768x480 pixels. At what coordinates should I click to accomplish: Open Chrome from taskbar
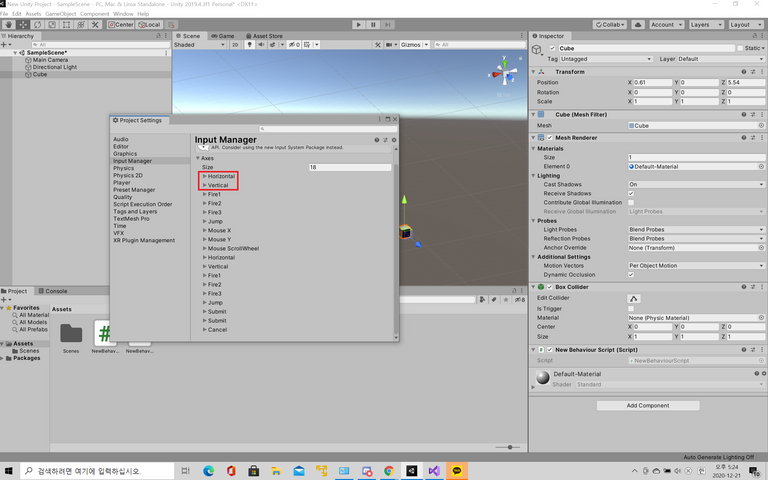389,471
